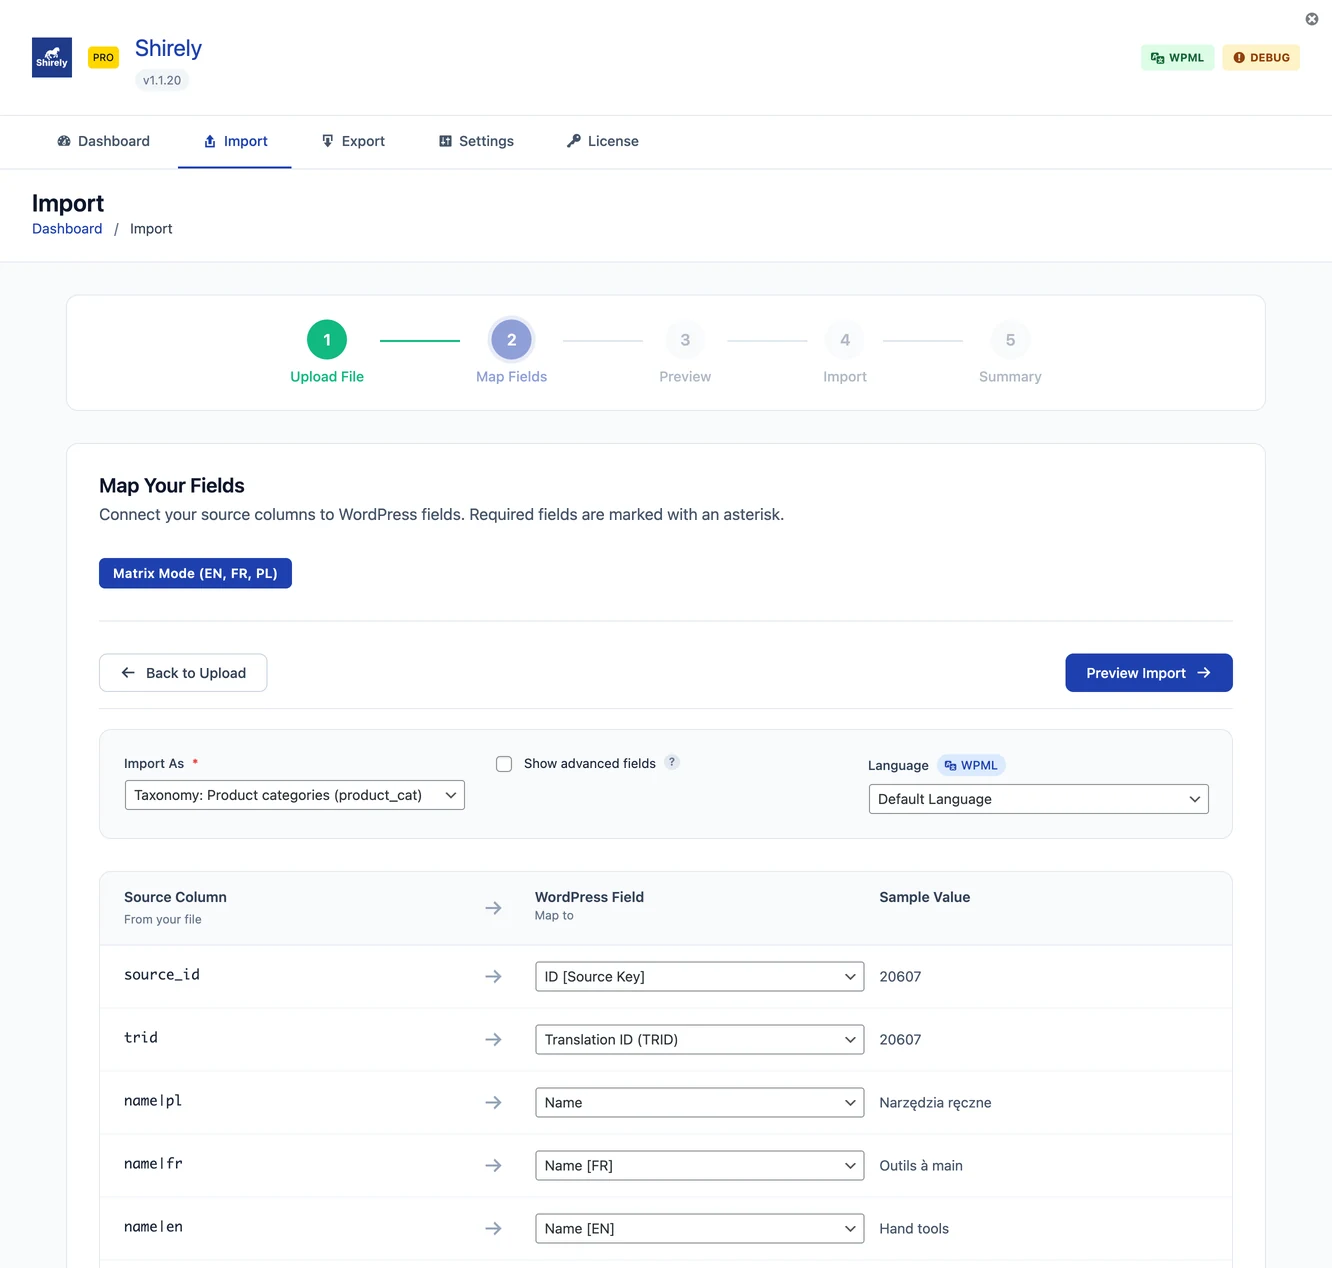Click the name|pl column name
1332x1268 pixels.
153,1101
